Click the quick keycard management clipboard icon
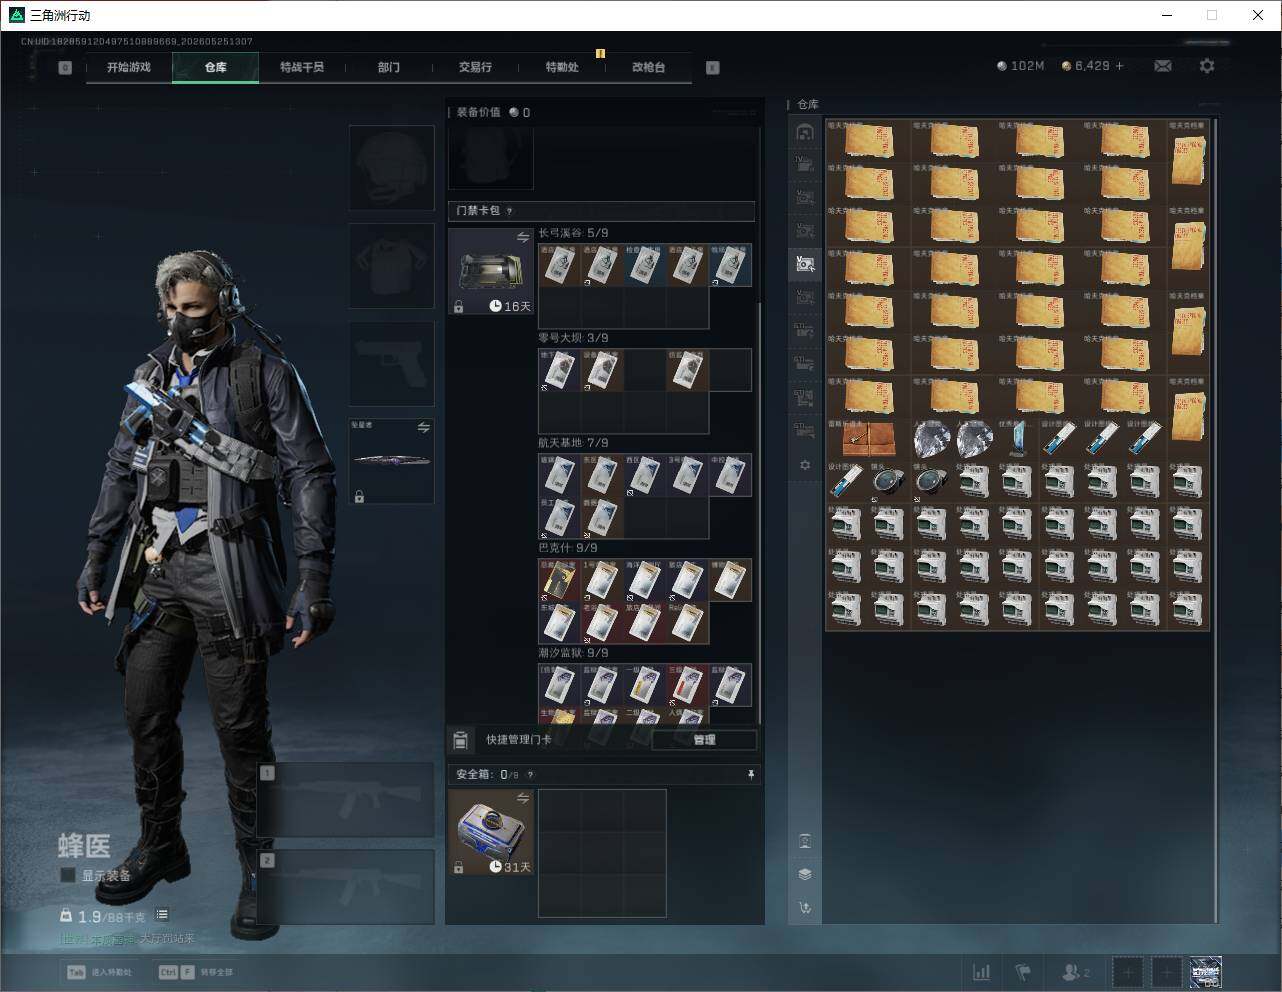 click(460, 740)
